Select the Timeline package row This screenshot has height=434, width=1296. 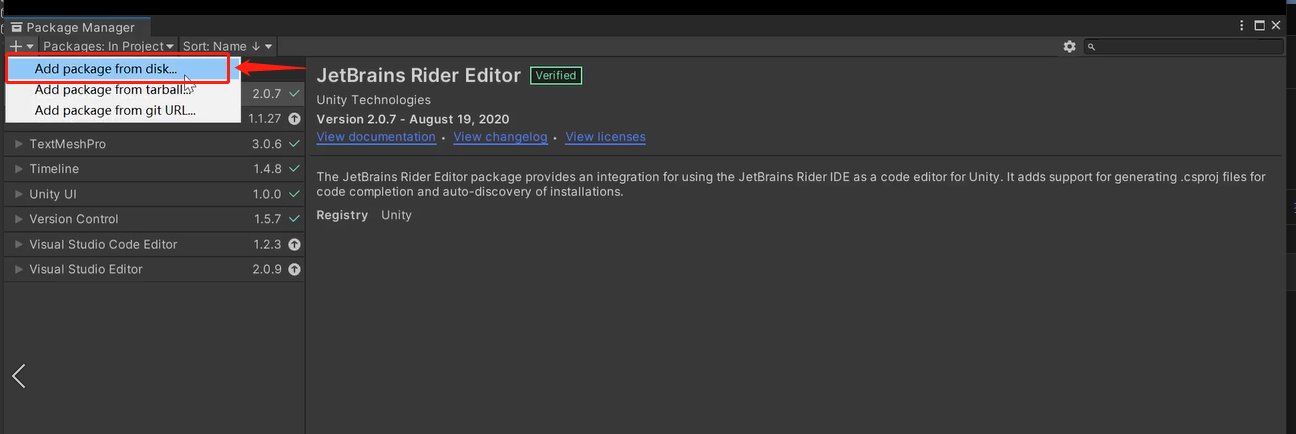154,169
